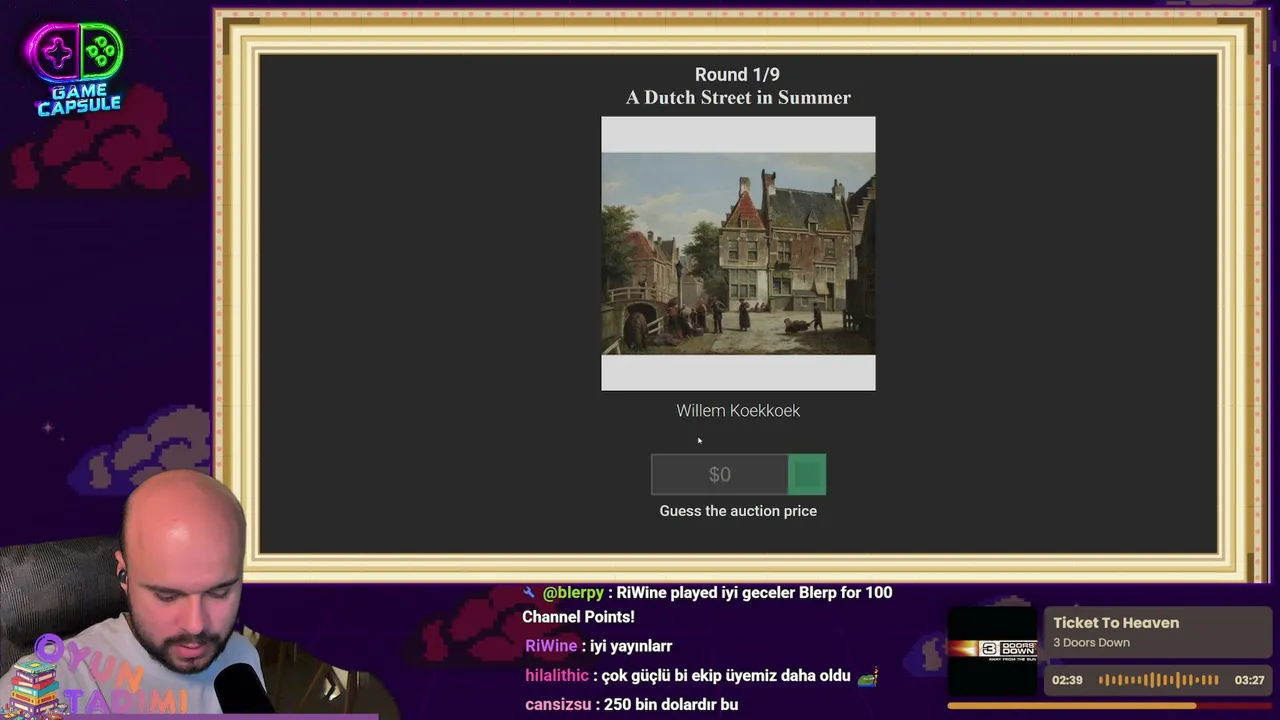The height and width of the screenshot is (720, 1280).
Task: Click the Game Capsule controller logo
Action: (77, 67)
